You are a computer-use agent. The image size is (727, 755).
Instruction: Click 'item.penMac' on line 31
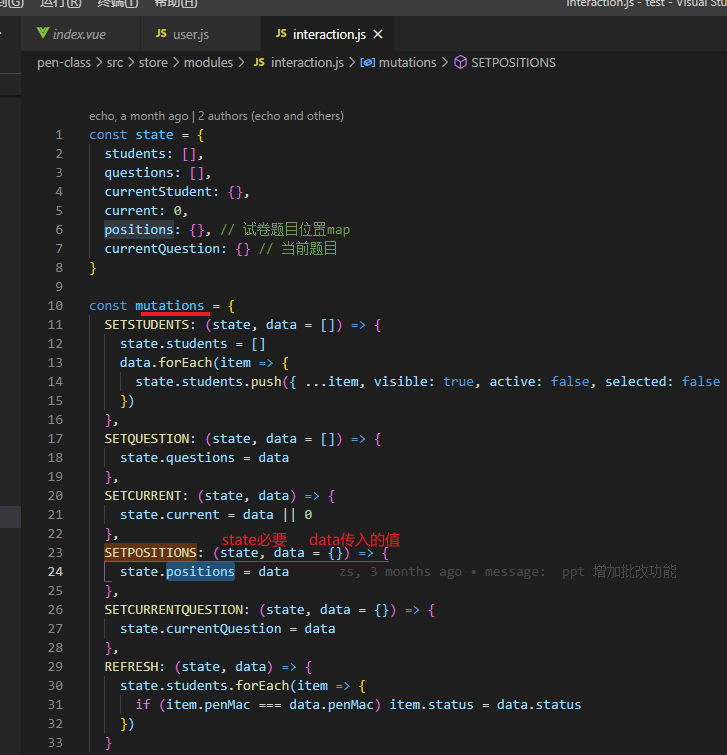[208, 705]
